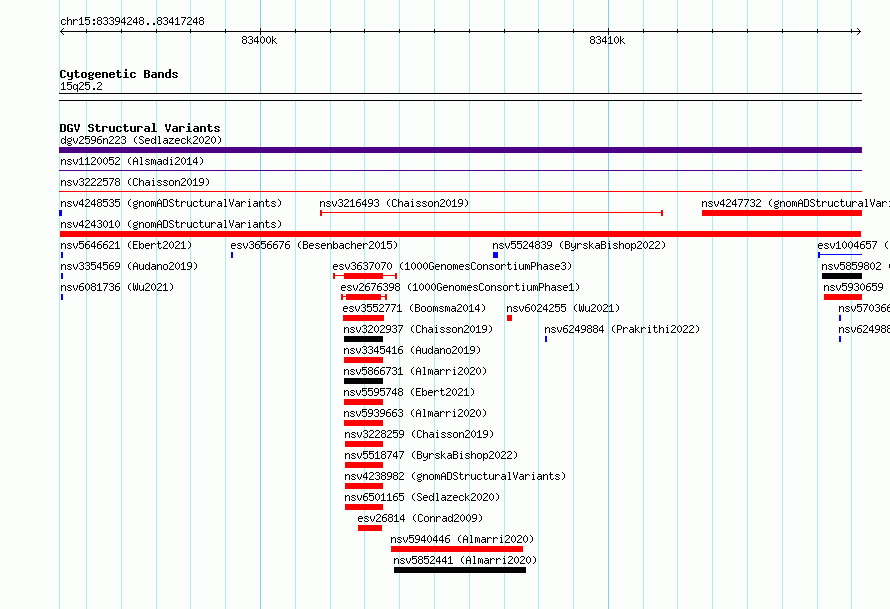Click nsv6501165 (Sedlazeck2020) label
890x609 pixels.
(x=422, y=497)
